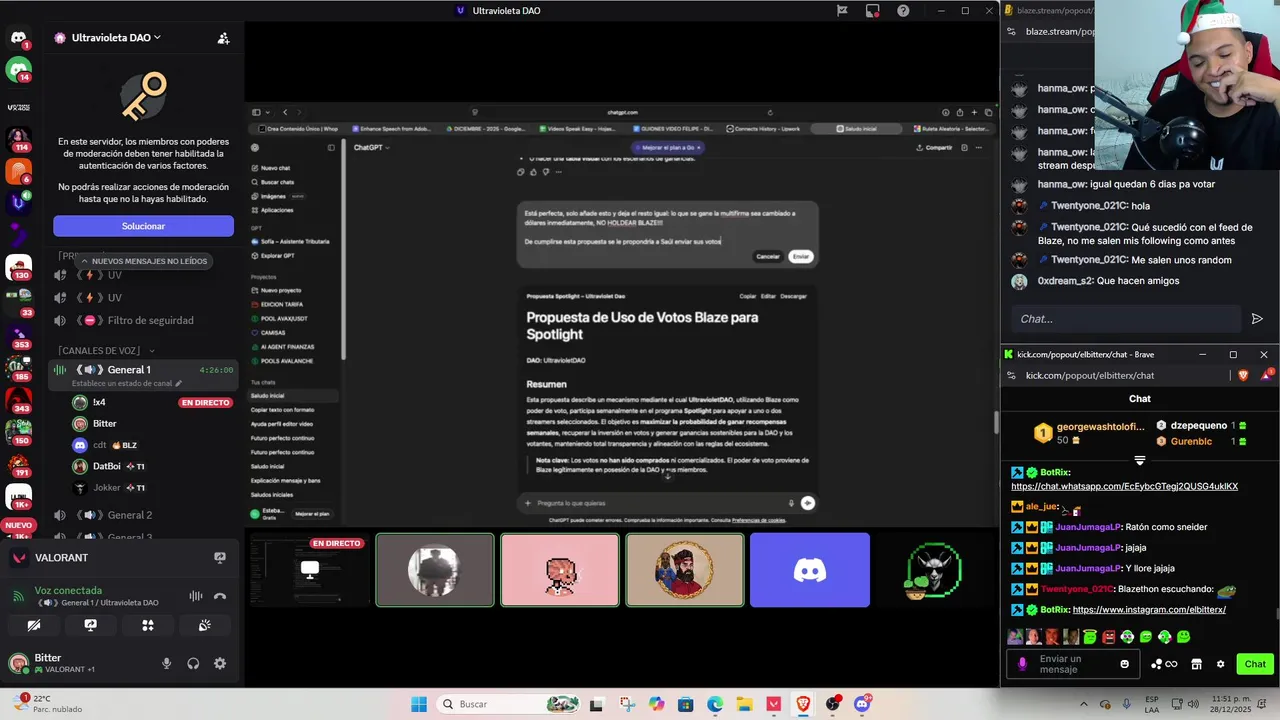Toggle noise suppression waveform icon
The height and width of the screenshot is (720, 1280).
(x=195, y=596)
